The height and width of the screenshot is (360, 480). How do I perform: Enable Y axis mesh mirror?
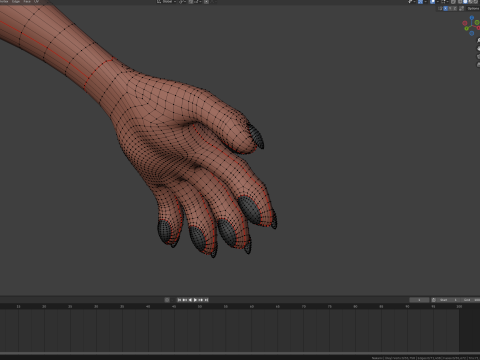point(450,8)
